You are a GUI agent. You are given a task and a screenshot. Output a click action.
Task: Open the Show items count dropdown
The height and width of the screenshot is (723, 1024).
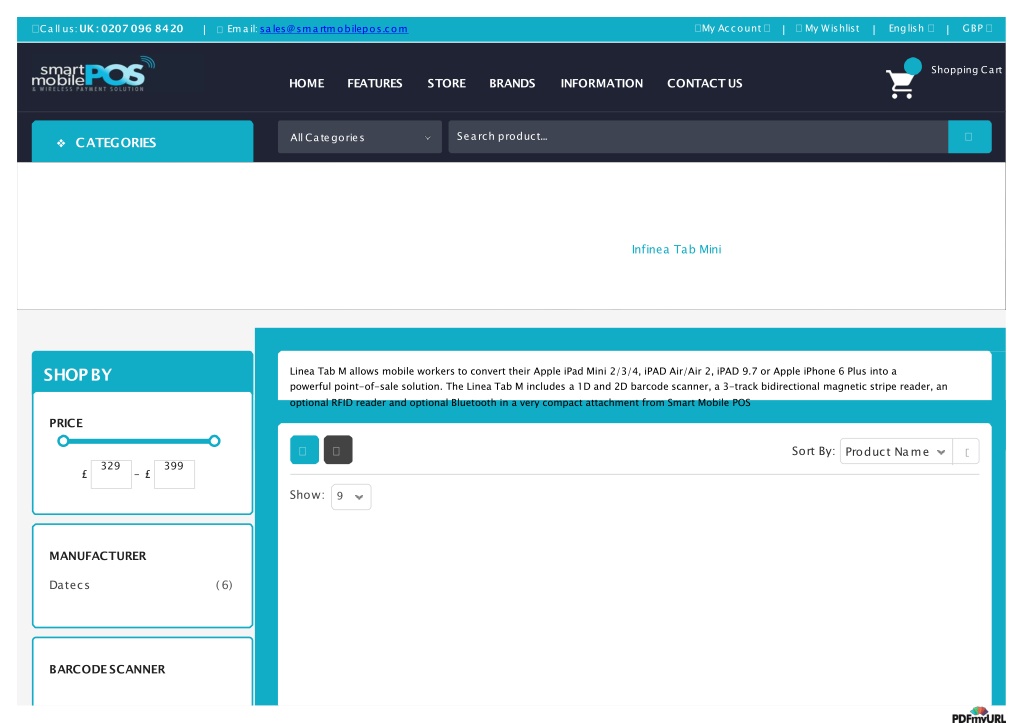pos(351,496)
